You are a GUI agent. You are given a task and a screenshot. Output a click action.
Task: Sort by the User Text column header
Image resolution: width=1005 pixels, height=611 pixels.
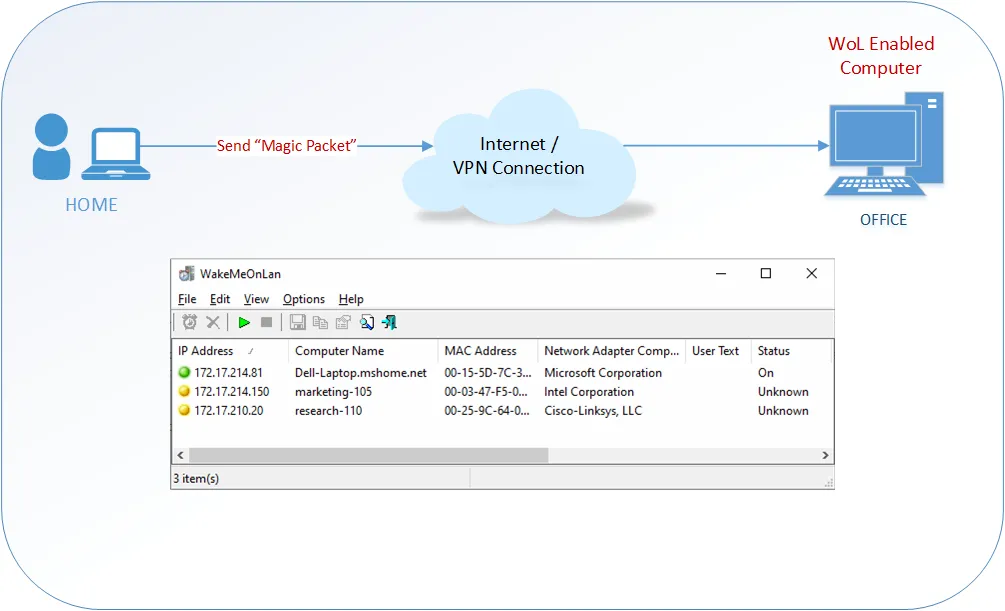[x=718, y=351]
